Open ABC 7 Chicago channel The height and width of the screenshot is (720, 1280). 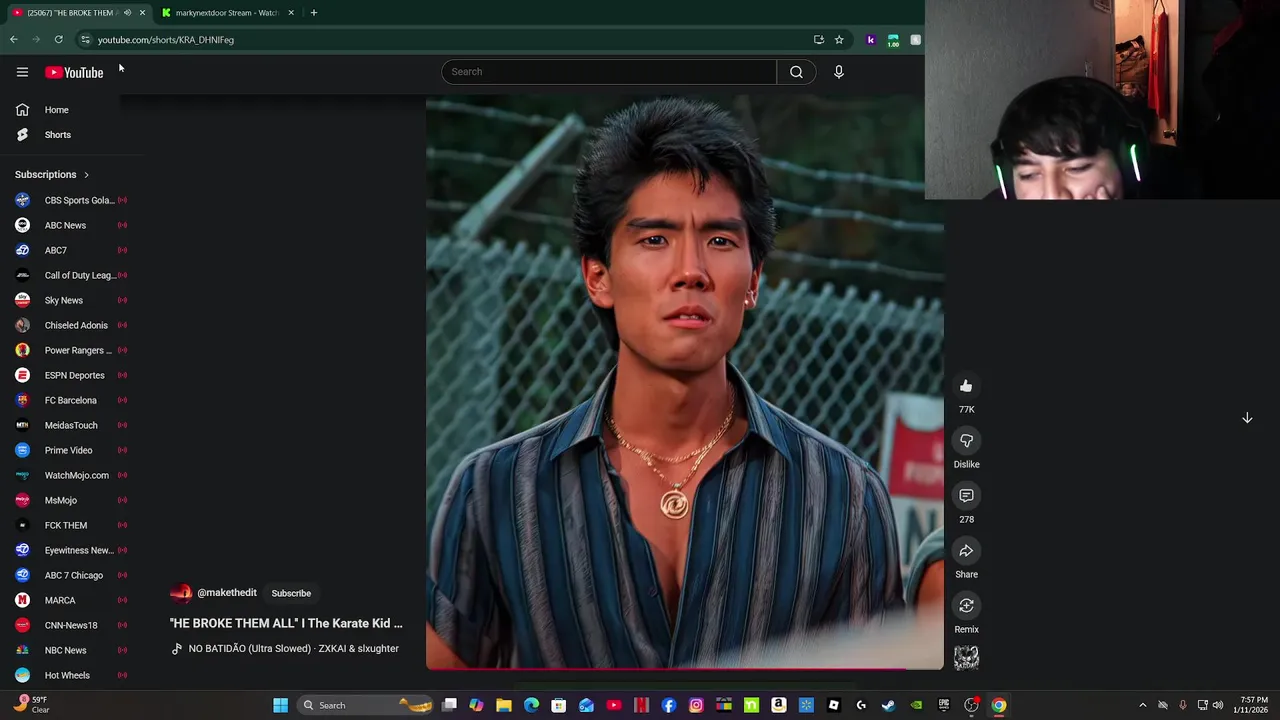(70, 575)
